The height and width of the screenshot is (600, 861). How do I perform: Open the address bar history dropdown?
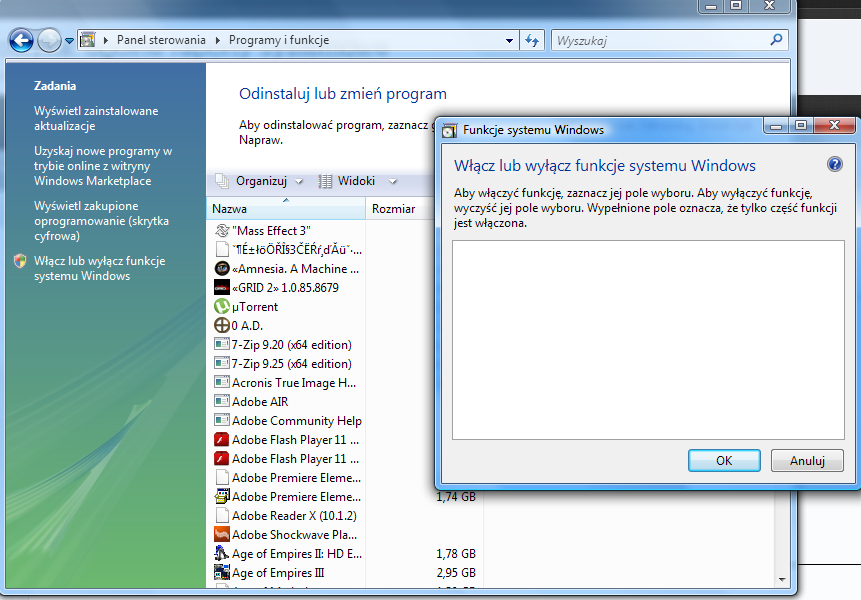click(509, 41)
